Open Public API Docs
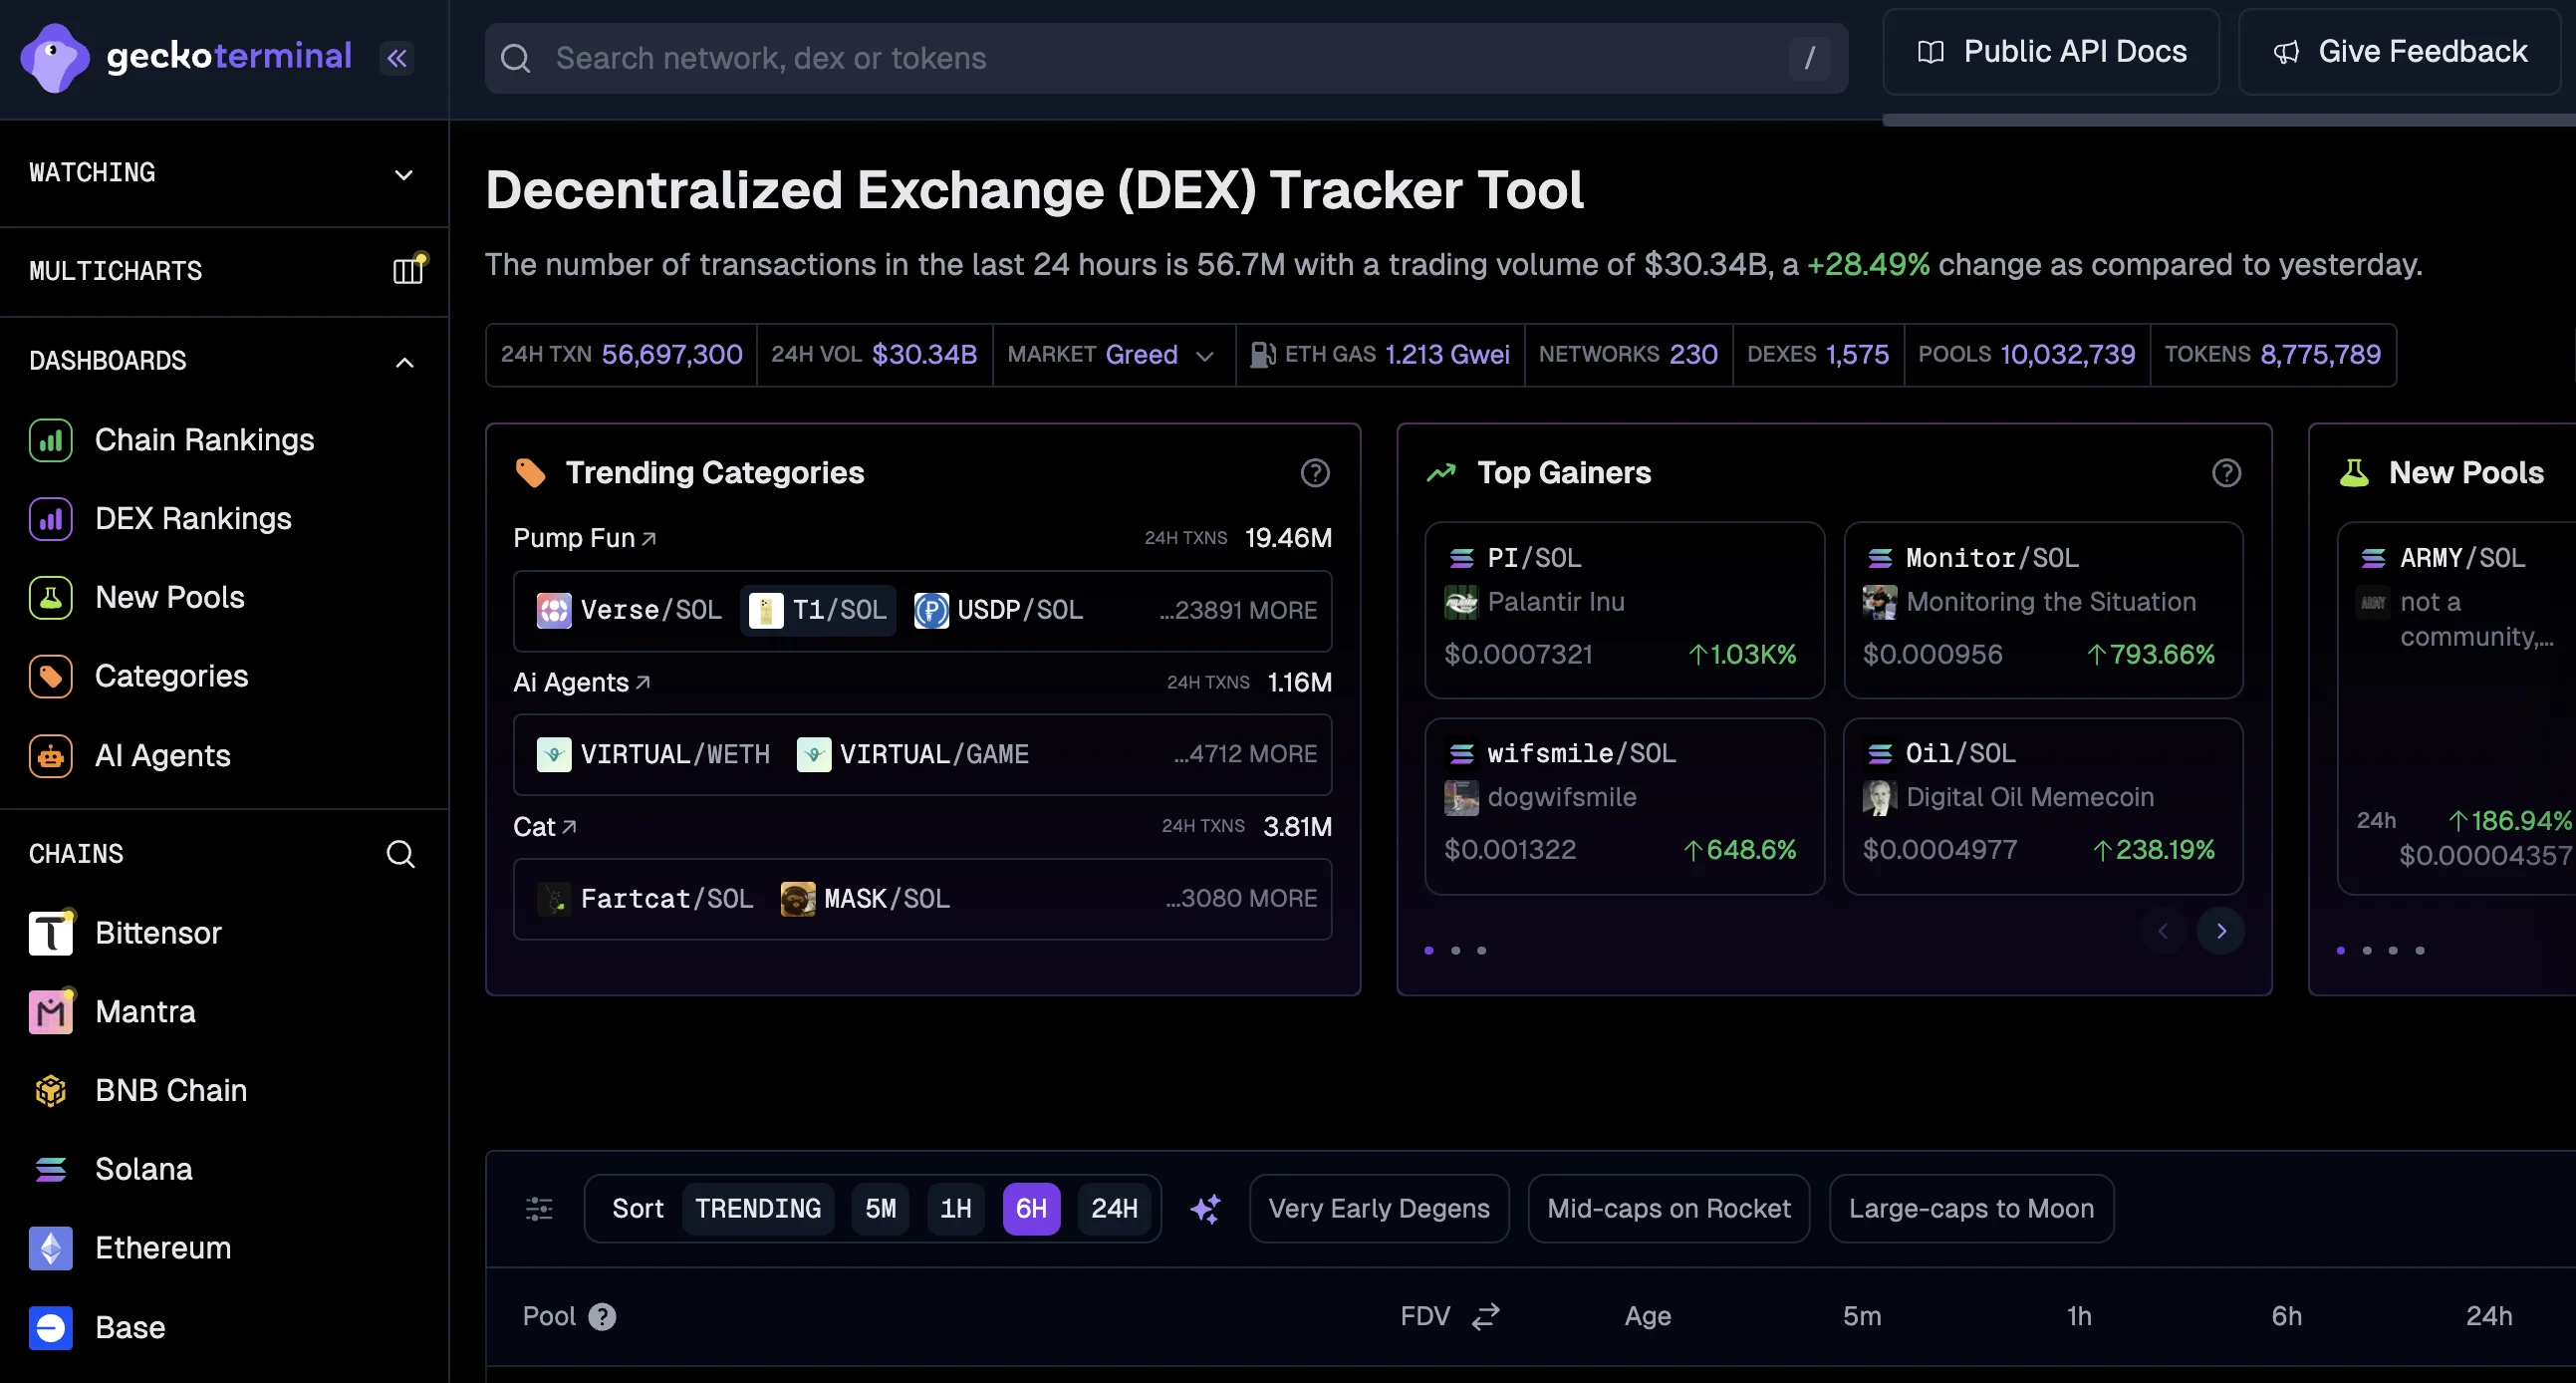The height and width of the screenshot is (1383, 2576). coord(2051,52)
